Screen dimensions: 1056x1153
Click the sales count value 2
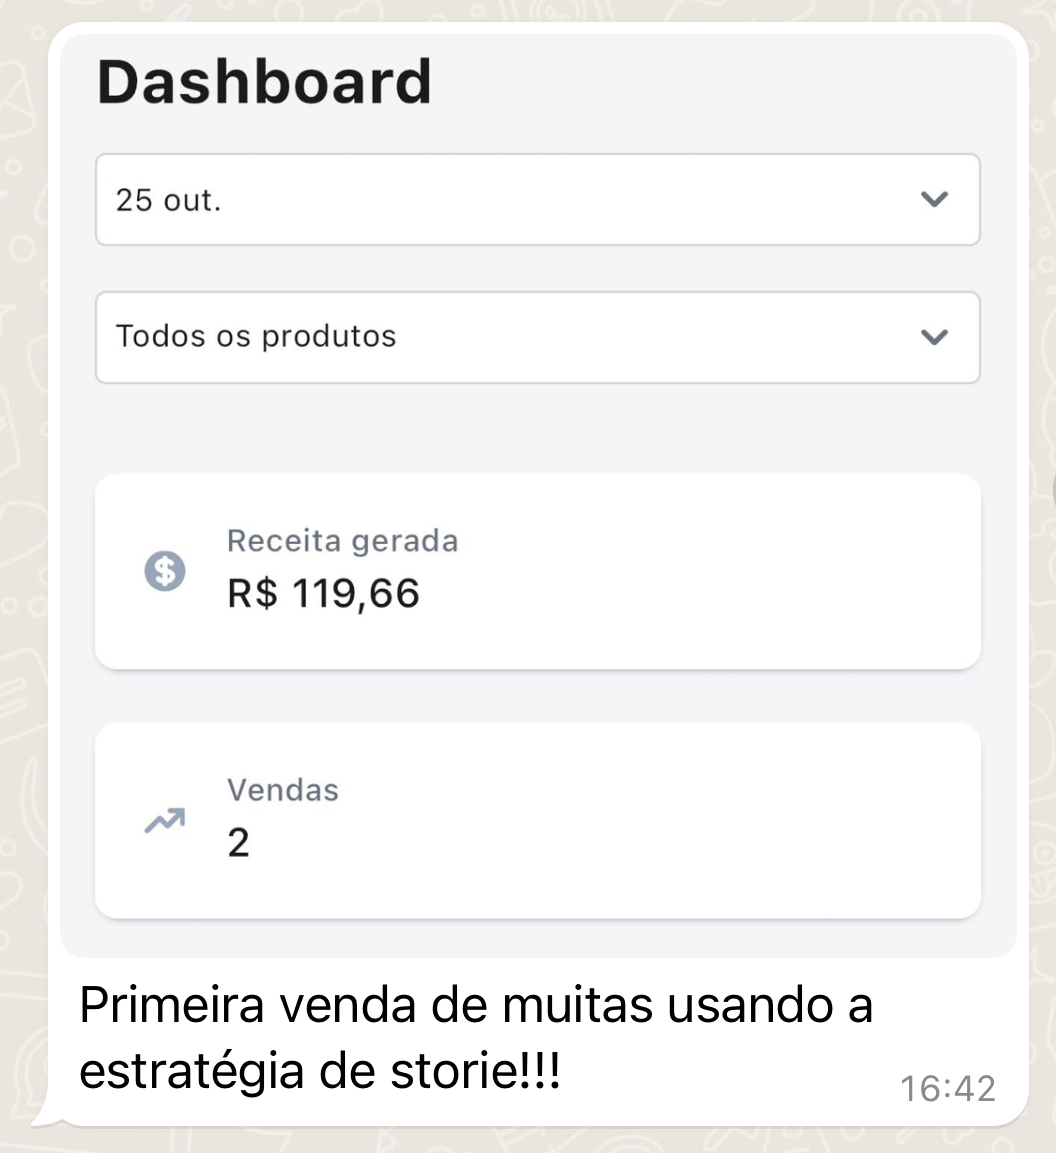pos(238,843)
